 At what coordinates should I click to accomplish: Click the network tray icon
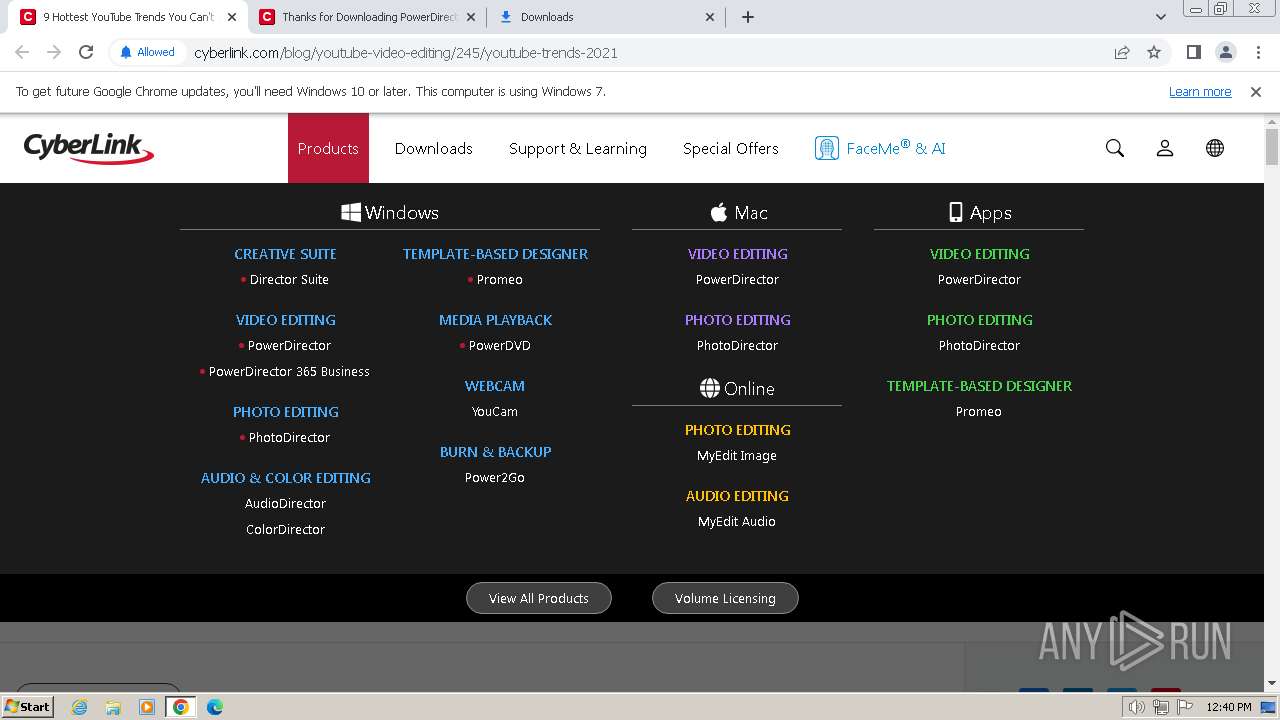pyautogui.click(x=1161, y=707)
